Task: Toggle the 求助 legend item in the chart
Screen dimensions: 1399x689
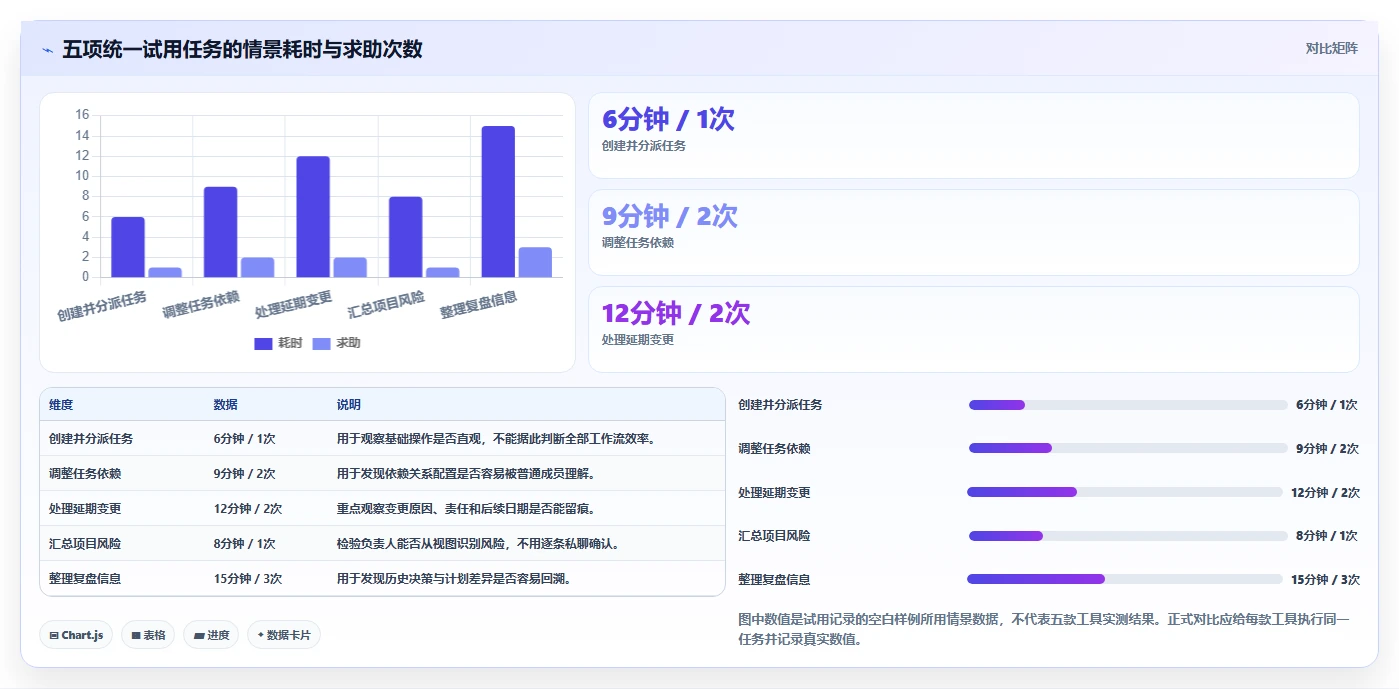Action: tap(336, 343)
